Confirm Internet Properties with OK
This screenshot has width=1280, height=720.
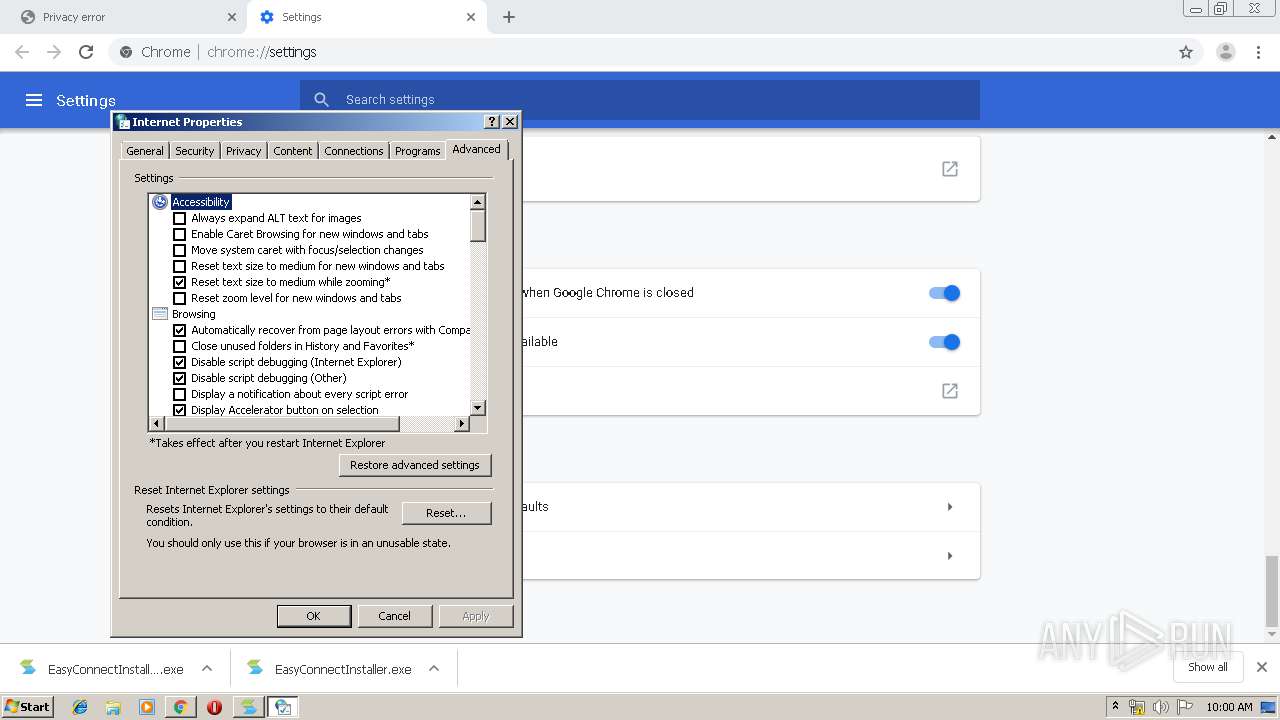313,616
